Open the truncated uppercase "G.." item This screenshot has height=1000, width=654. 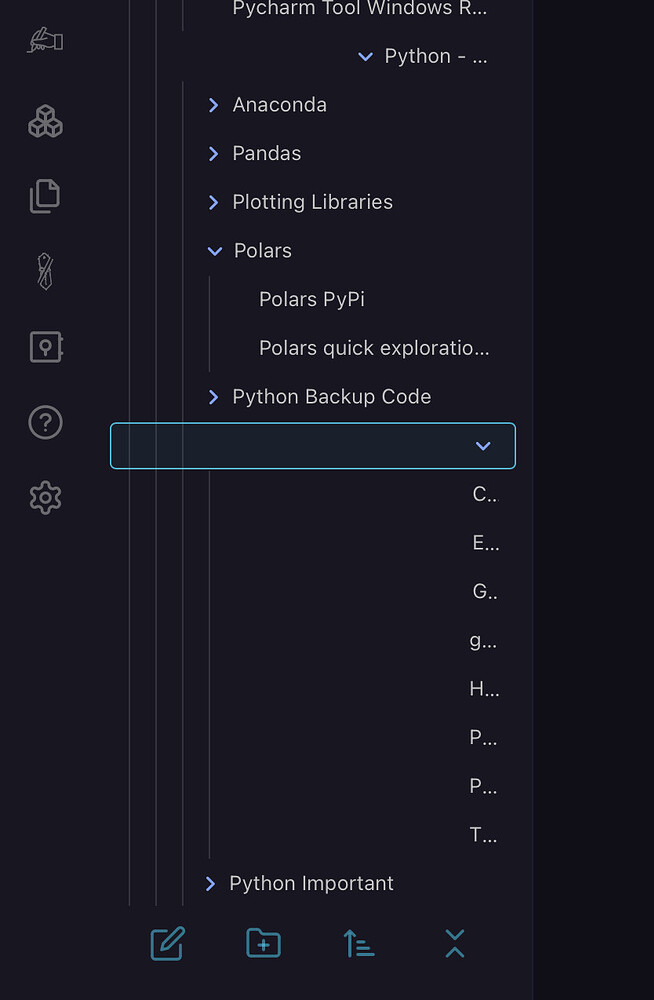(485, 592)
